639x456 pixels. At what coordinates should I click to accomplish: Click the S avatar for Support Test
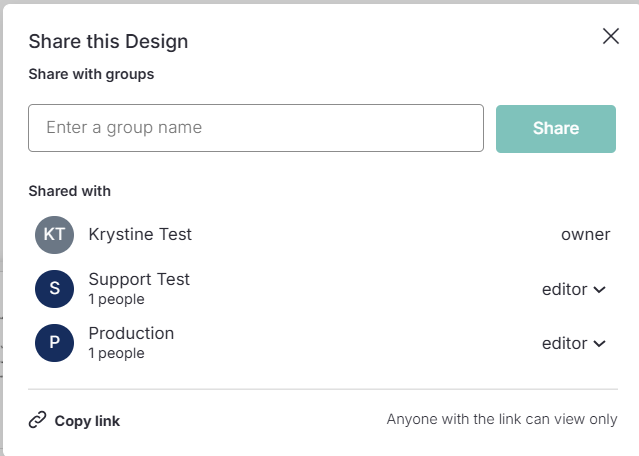click(x=54, y=289)
